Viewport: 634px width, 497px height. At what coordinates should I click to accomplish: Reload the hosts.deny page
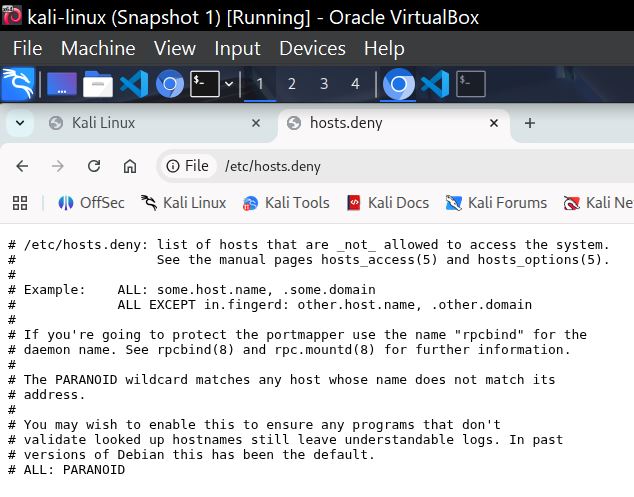[94, 166]
